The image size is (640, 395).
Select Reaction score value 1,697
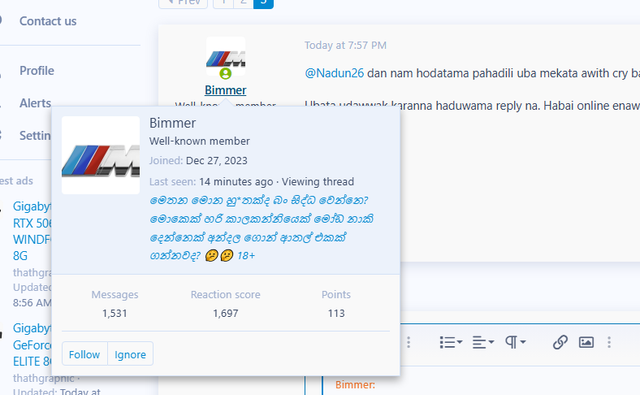(225, 313)
